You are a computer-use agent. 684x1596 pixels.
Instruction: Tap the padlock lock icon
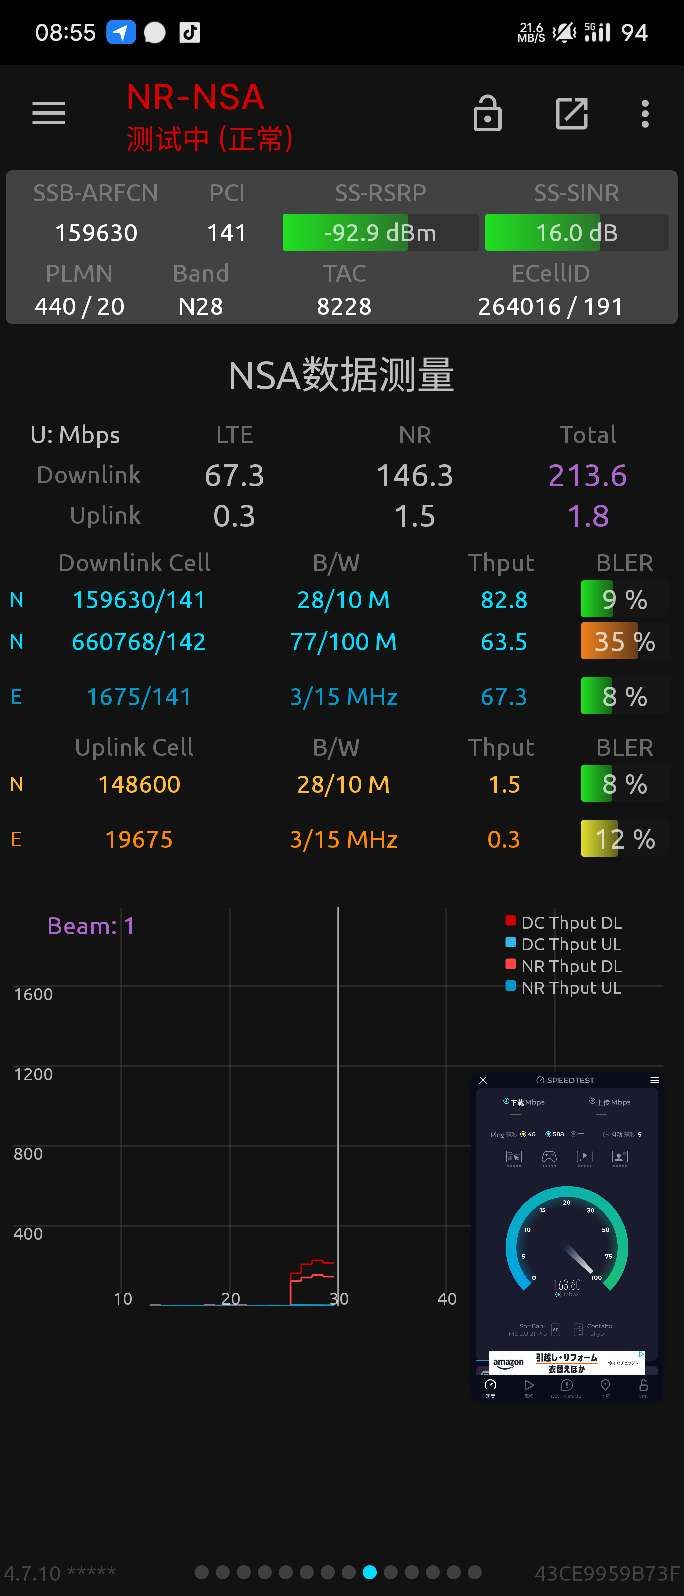(487, 114)
